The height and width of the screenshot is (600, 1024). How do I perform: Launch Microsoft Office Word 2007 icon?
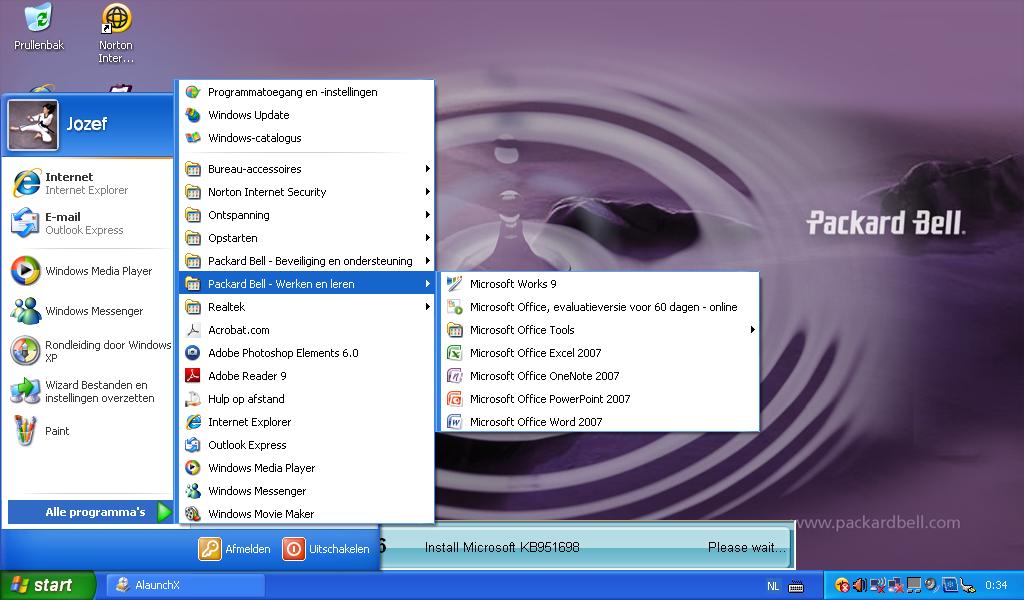454,422
